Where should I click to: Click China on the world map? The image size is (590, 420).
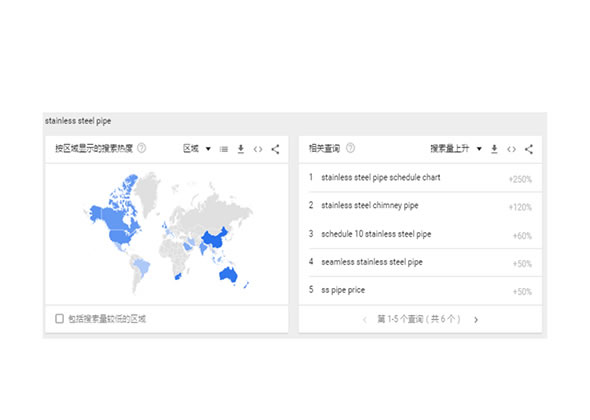pos(214,239)
